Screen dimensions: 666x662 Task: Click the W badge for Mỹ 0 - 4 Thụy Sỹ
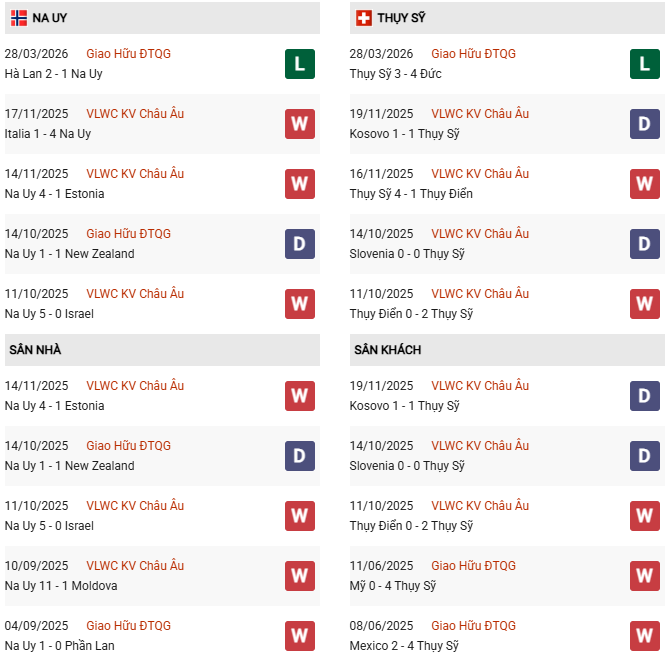coord(644,576)
